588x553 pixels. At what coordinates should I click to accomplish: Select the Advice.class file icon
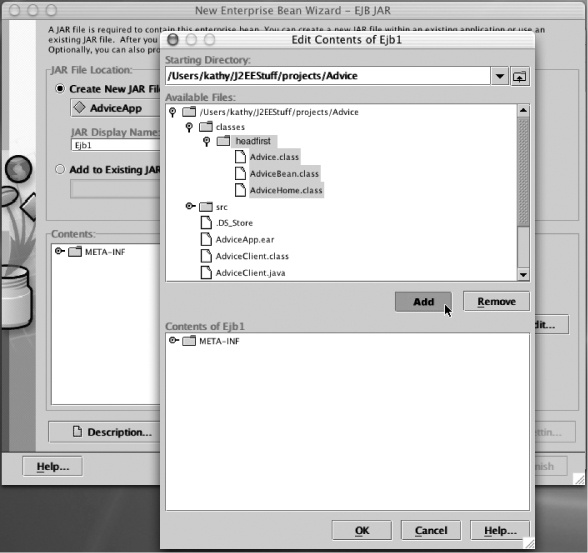point(240,157)
